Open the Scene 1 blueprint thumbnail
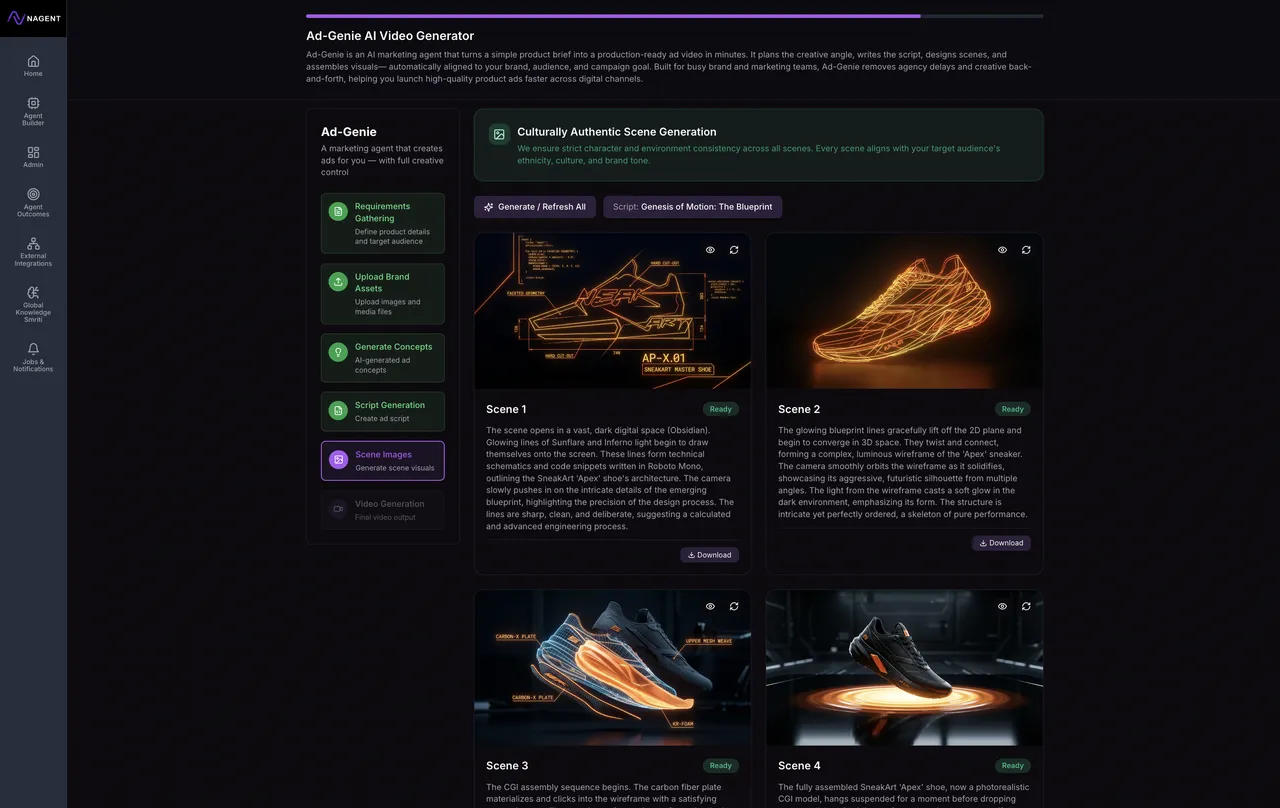The width and height of the screenshot is (1280, 808). tap(612, 311)
